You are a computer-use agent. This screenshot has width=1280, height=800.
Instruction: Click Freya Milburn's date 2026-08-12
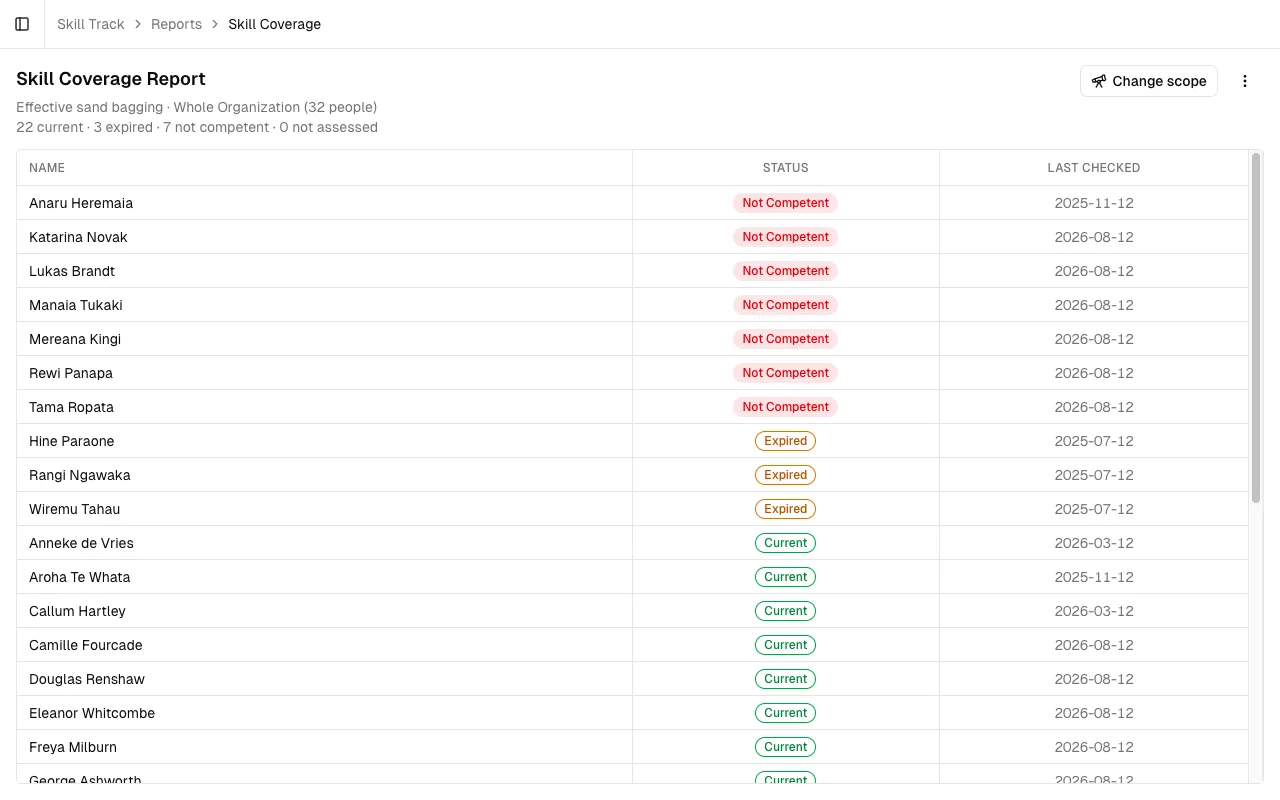coord(1094,747)
